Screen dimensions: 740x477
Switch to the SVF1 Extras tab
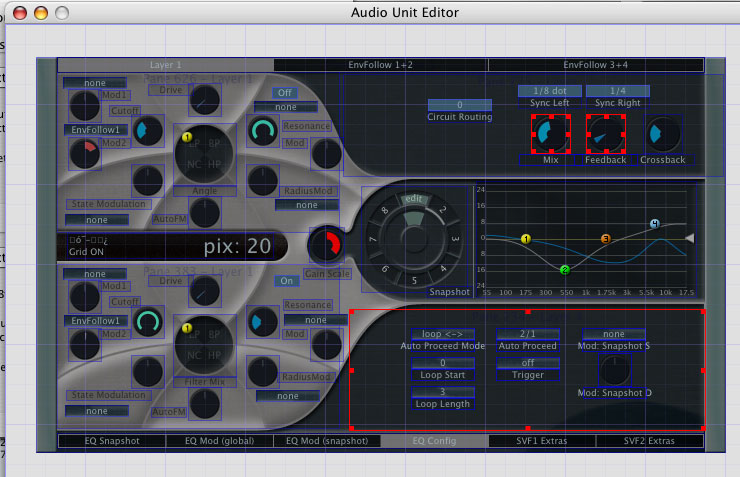coord(542,441)
